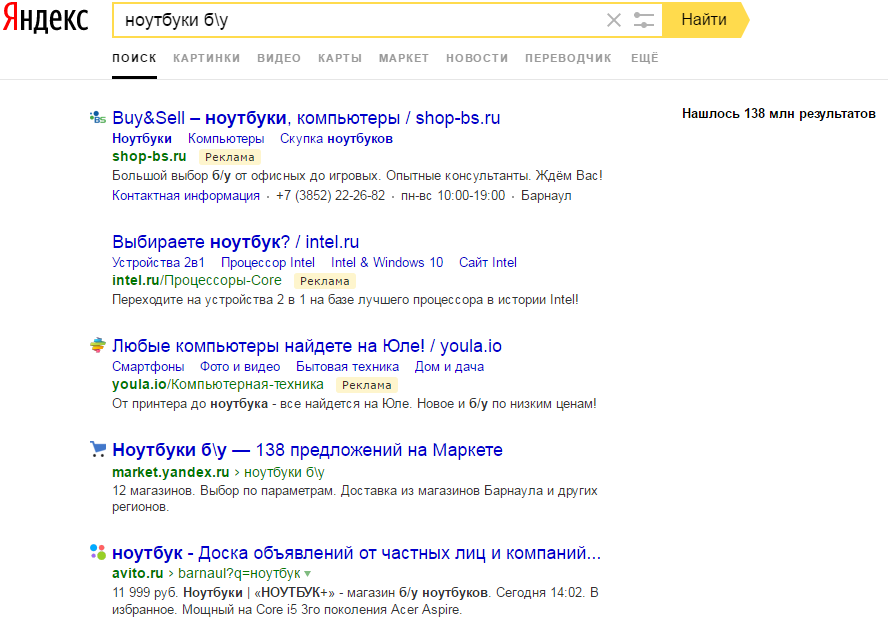Open Устройства 2в1 sitelink
This screenshot has width=888, height=630.
[x=158, y=262]
